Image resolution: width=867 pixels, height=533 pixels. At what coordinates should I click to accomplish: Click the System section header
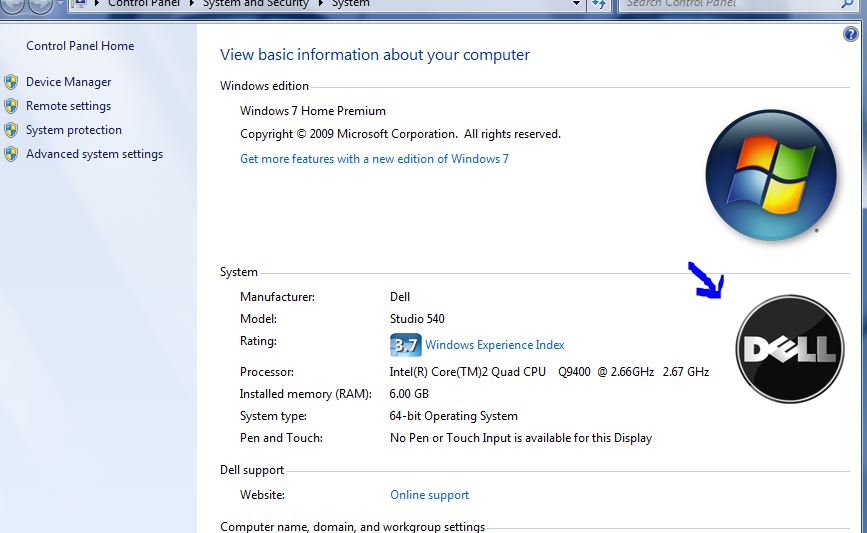pyautogui.click(x=239, y=272)
